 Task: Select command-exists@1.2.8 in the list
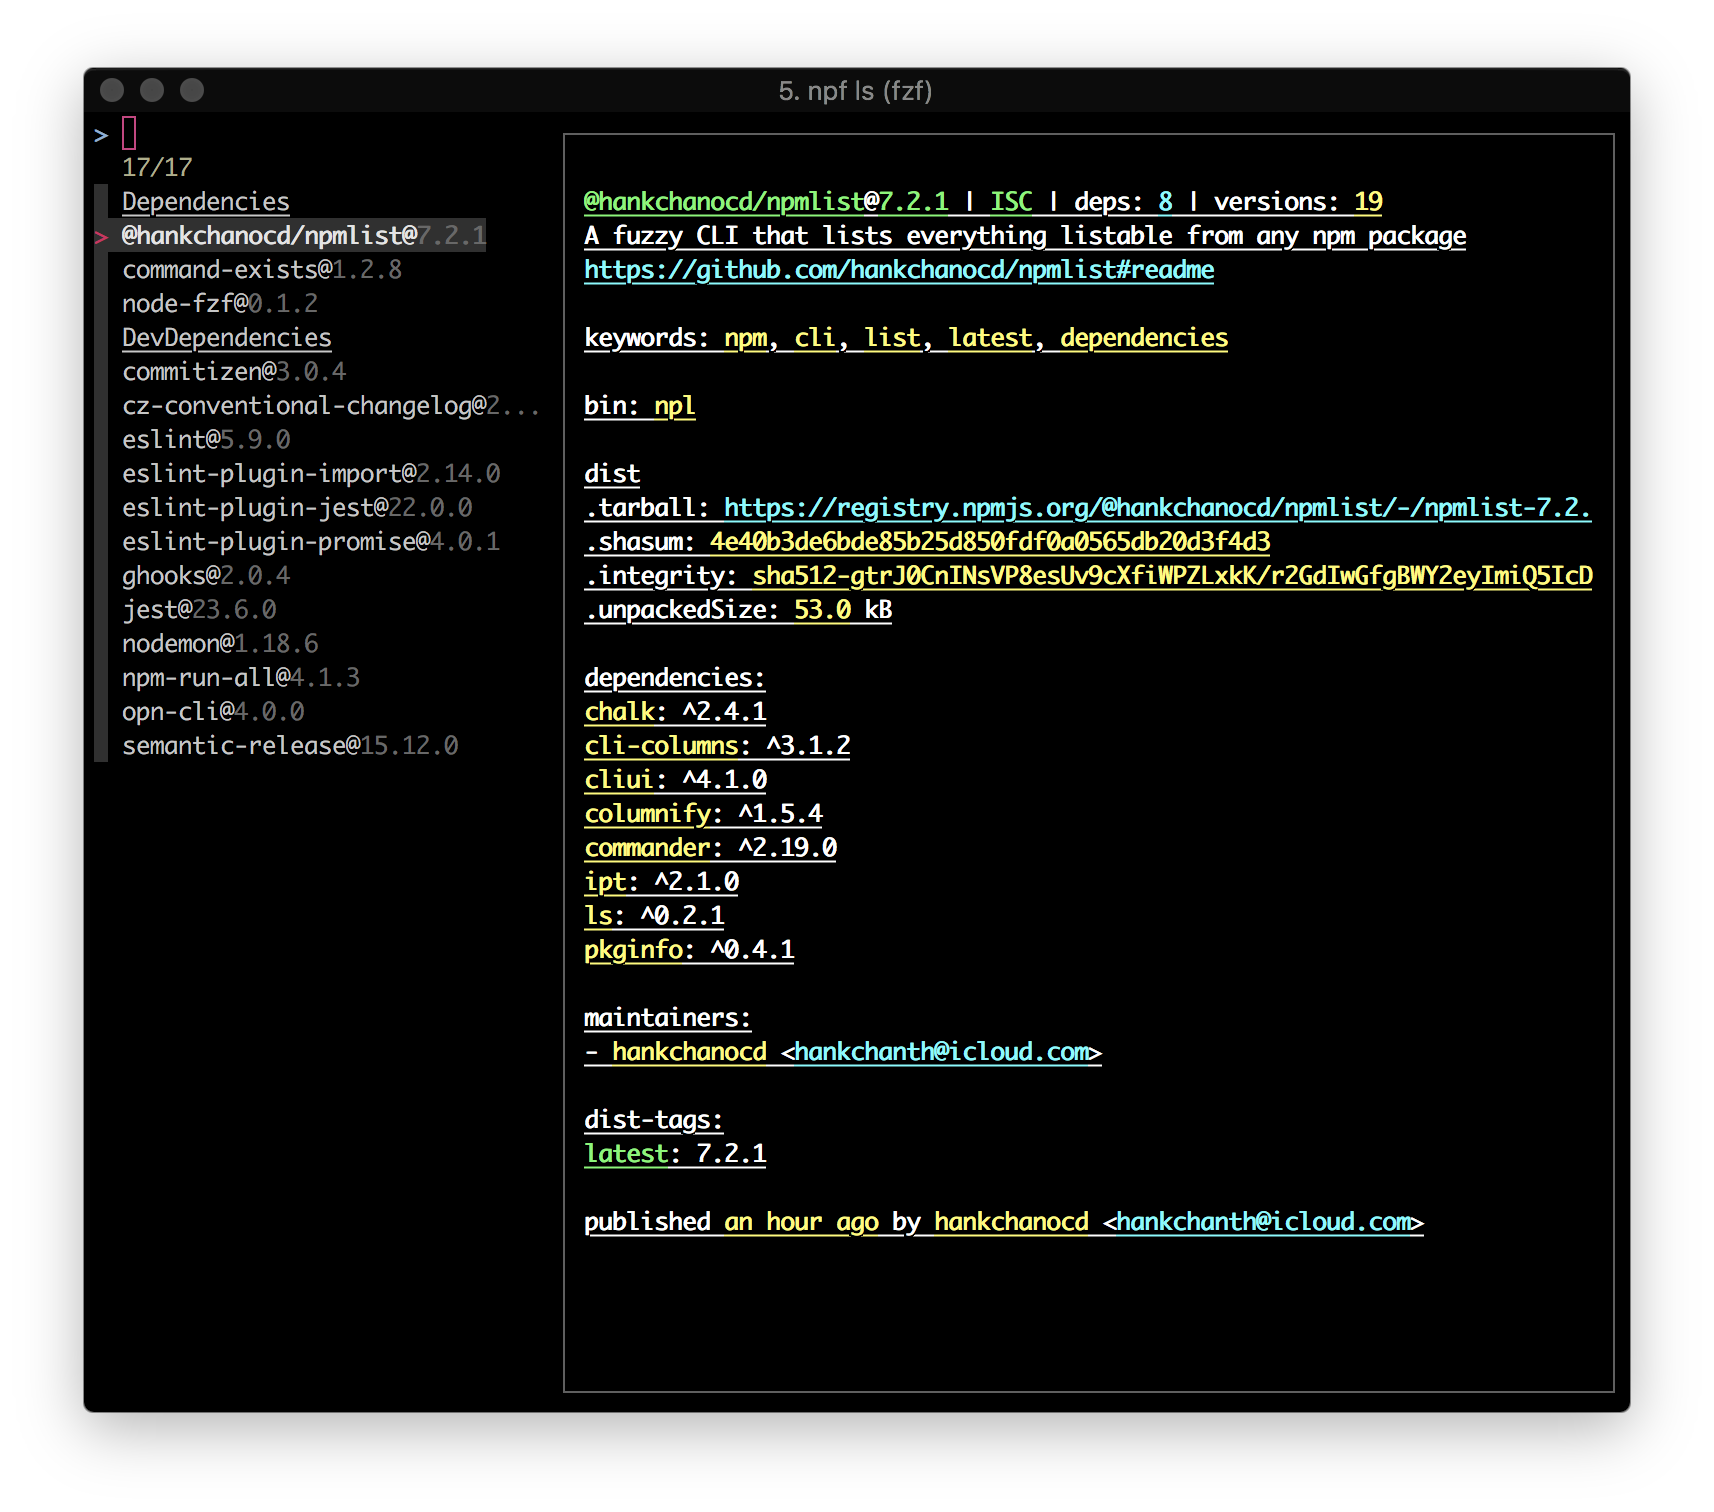pos(262,269)
